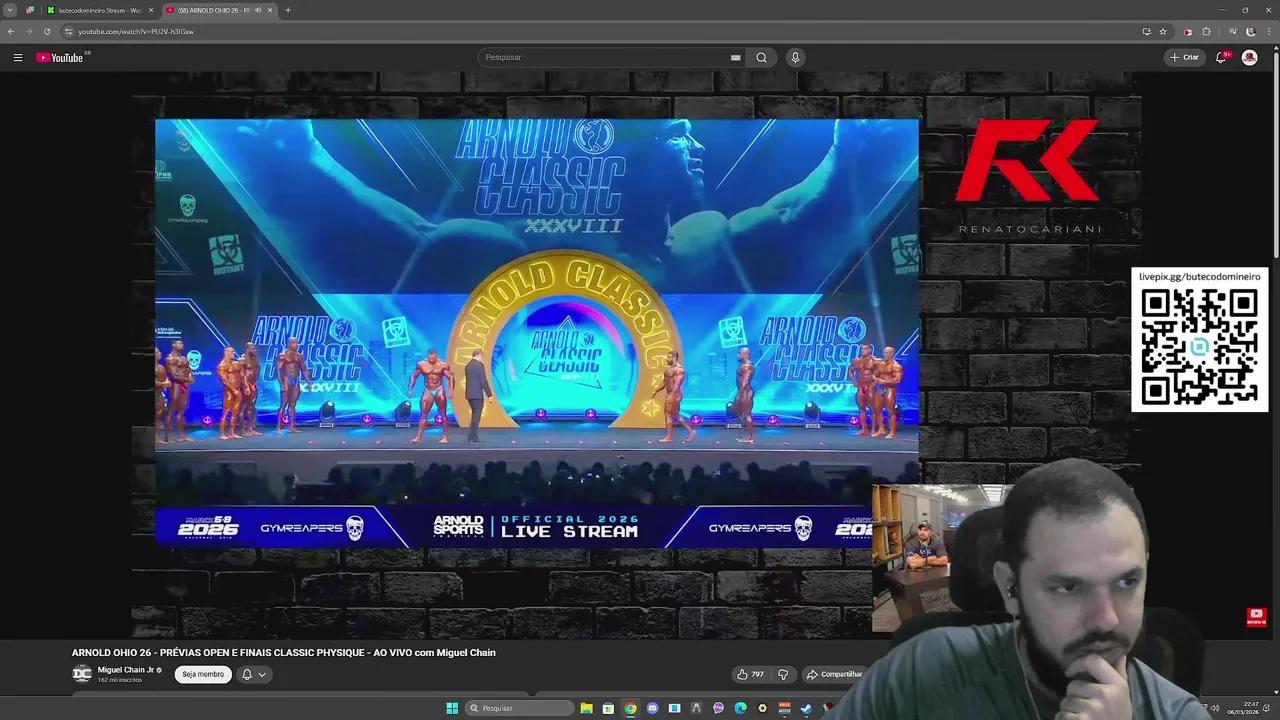Viewport: 1280px width, 720px height.
Task: Click the Arnold Classic live stream video
Action: [536, 334]
